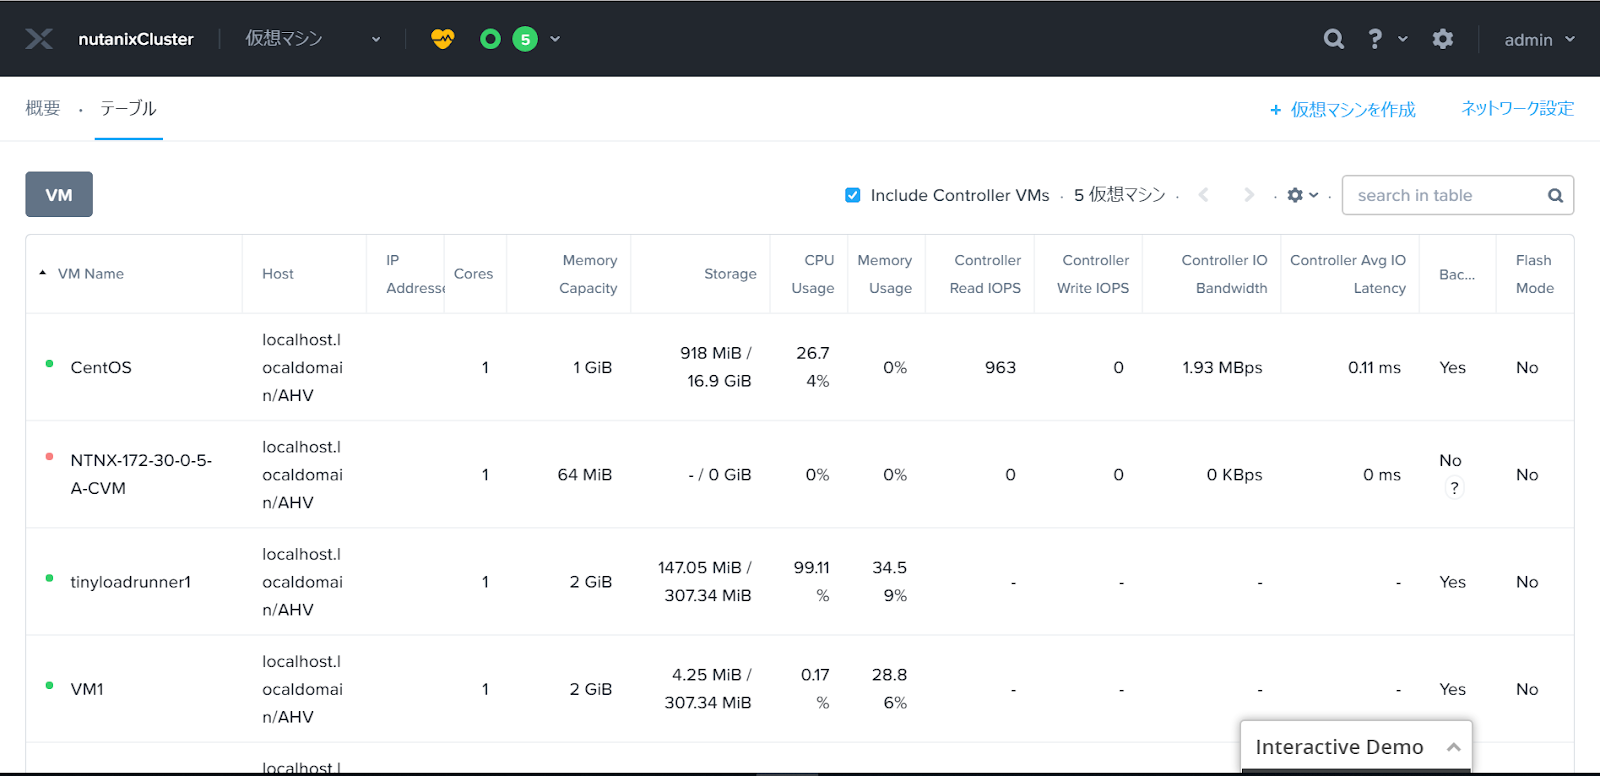The image size is (1600, 776).
Task: Sort by Bac... backup column header
Action: point(1457,274)
